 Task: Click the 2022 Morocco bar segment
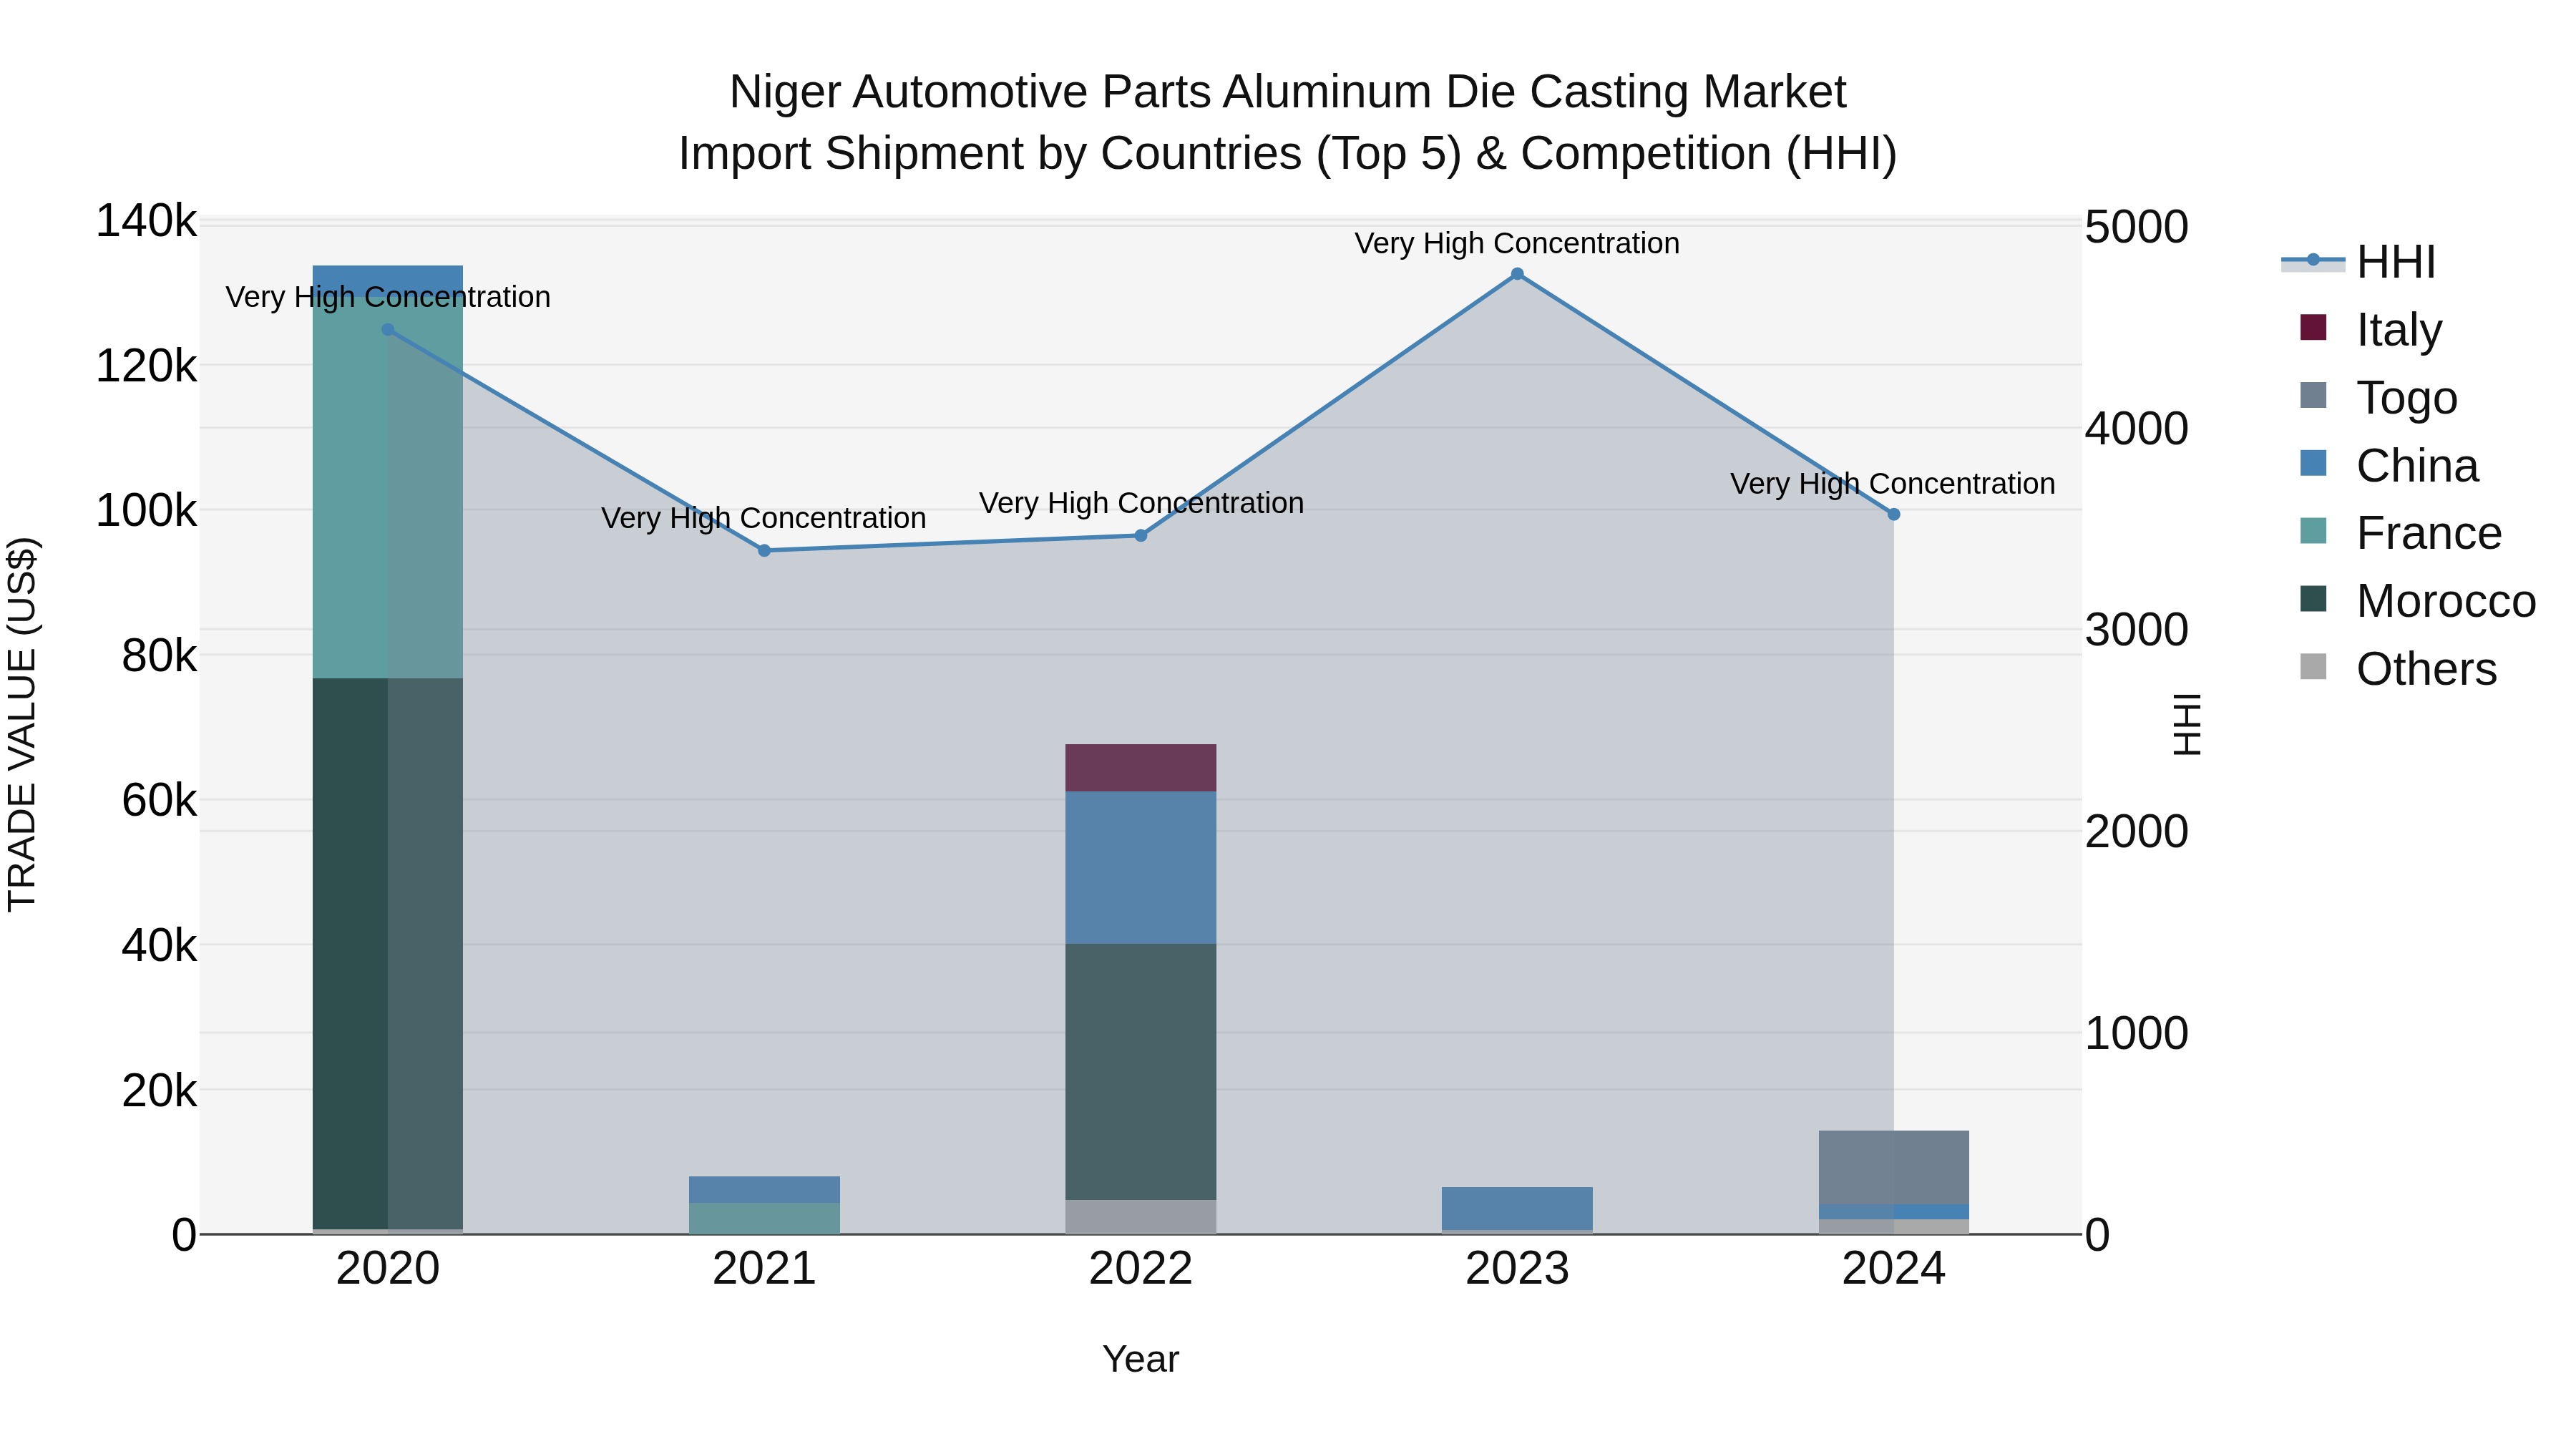click(1141, 1072)
